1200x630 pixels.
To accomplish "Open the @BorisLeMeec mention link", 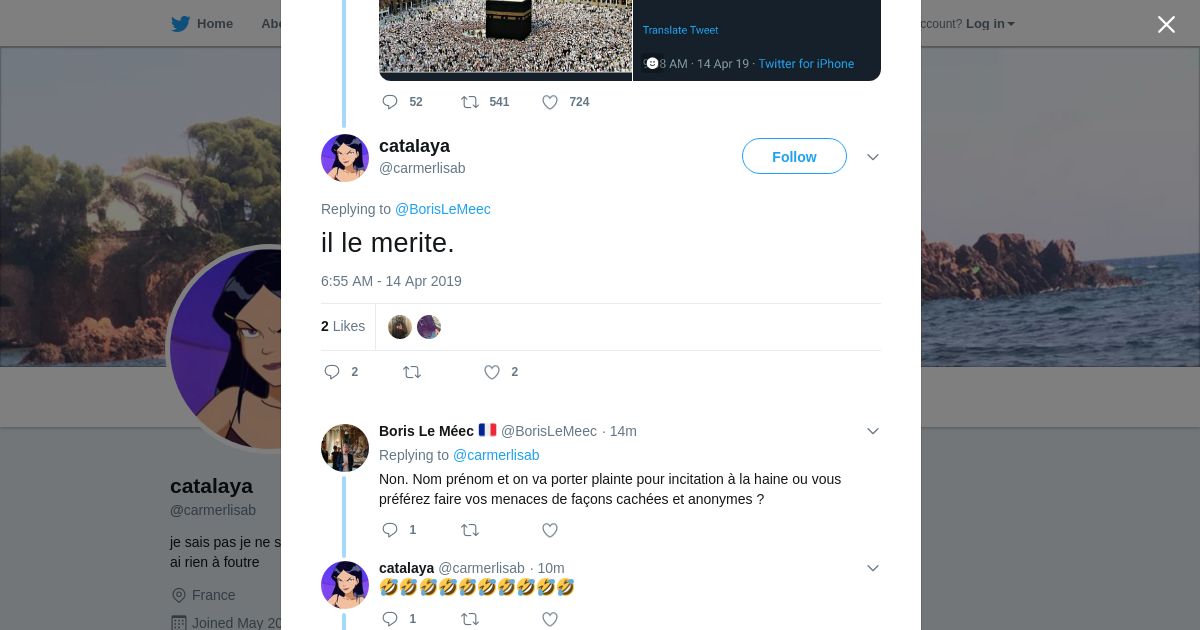I will [442, 209].
